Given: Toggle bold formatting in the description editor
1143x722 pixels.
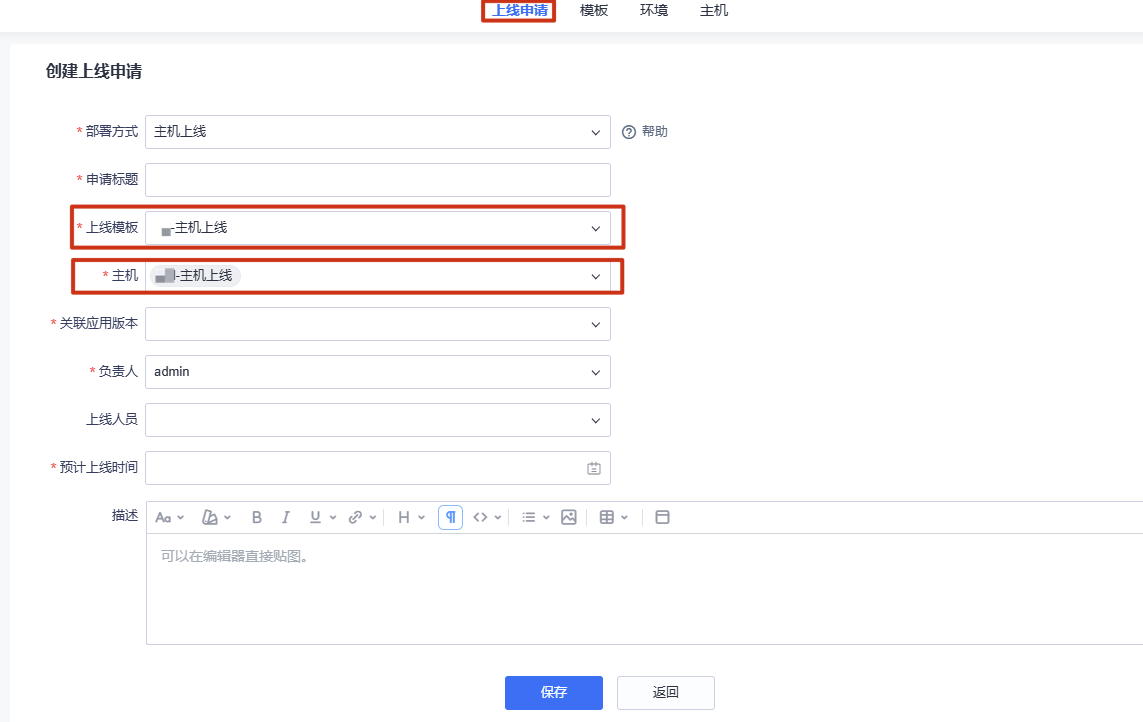Looking at the screenshot, I should 257,517.
